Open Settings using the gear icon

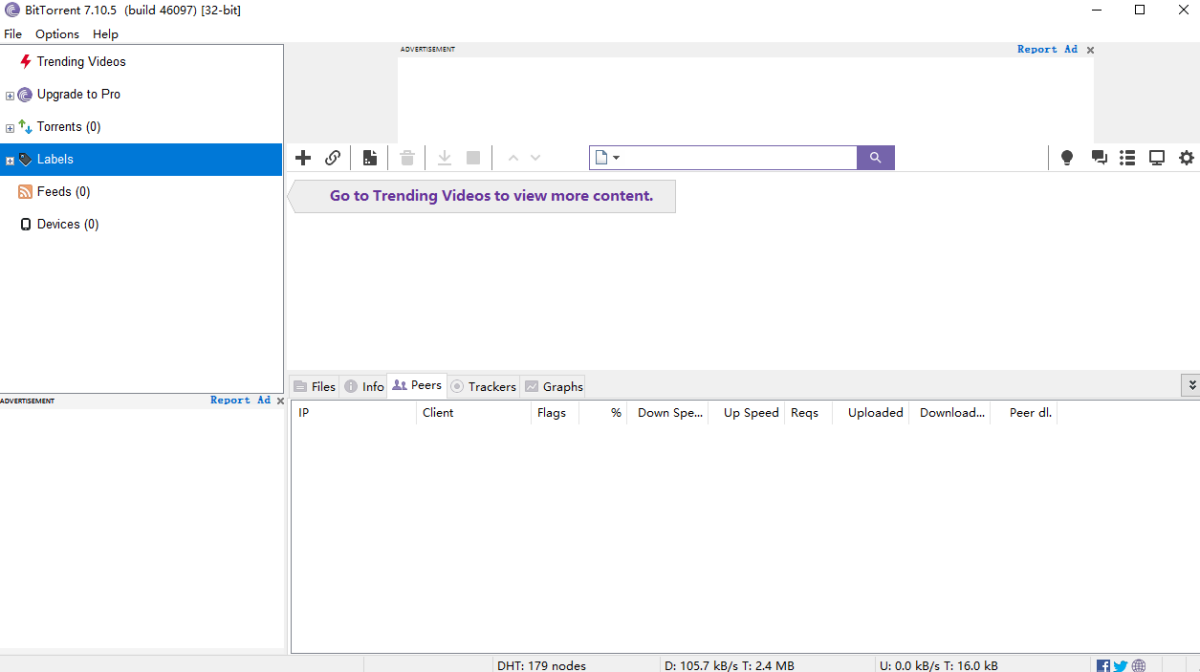coord(1186,157)
